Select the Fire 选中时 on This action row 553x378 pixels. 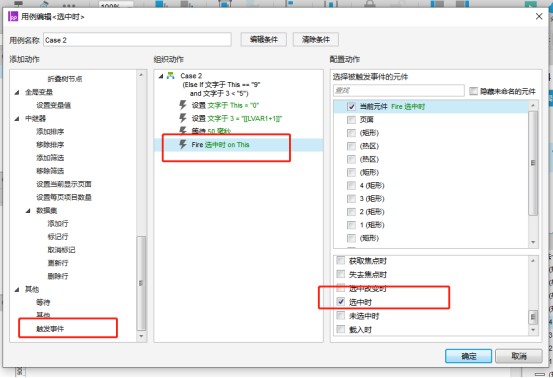(238, 145)
